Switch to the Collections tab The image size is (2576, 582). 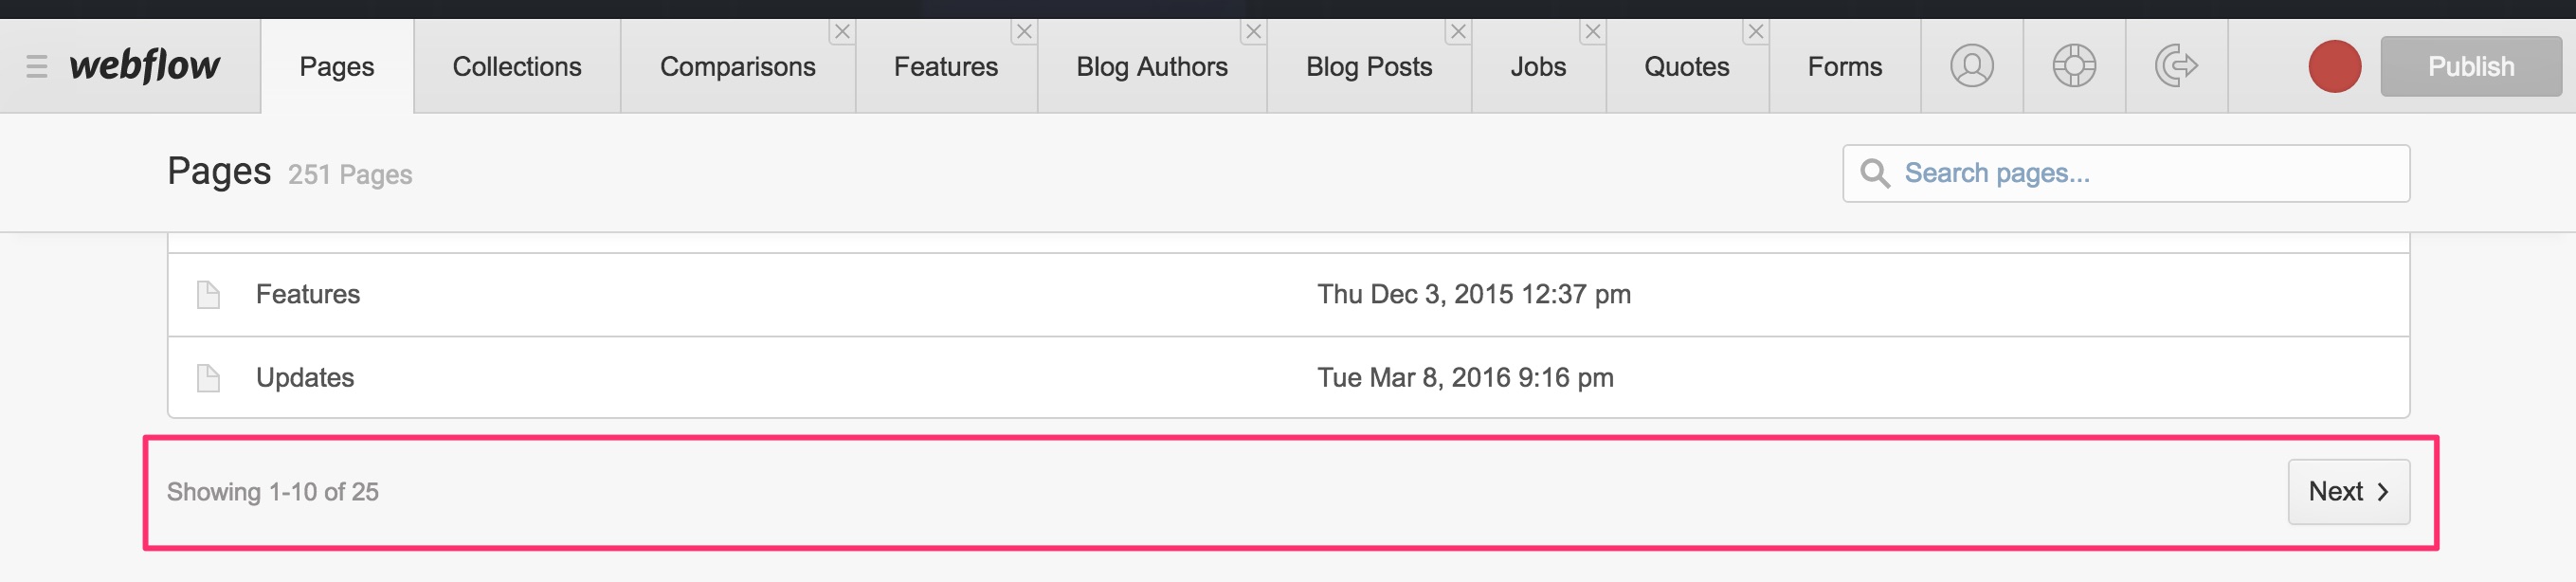[517, 66]
